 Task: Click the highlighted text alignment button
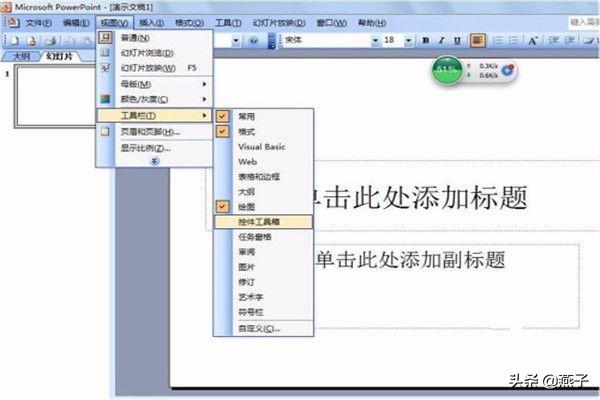(477, 40)
